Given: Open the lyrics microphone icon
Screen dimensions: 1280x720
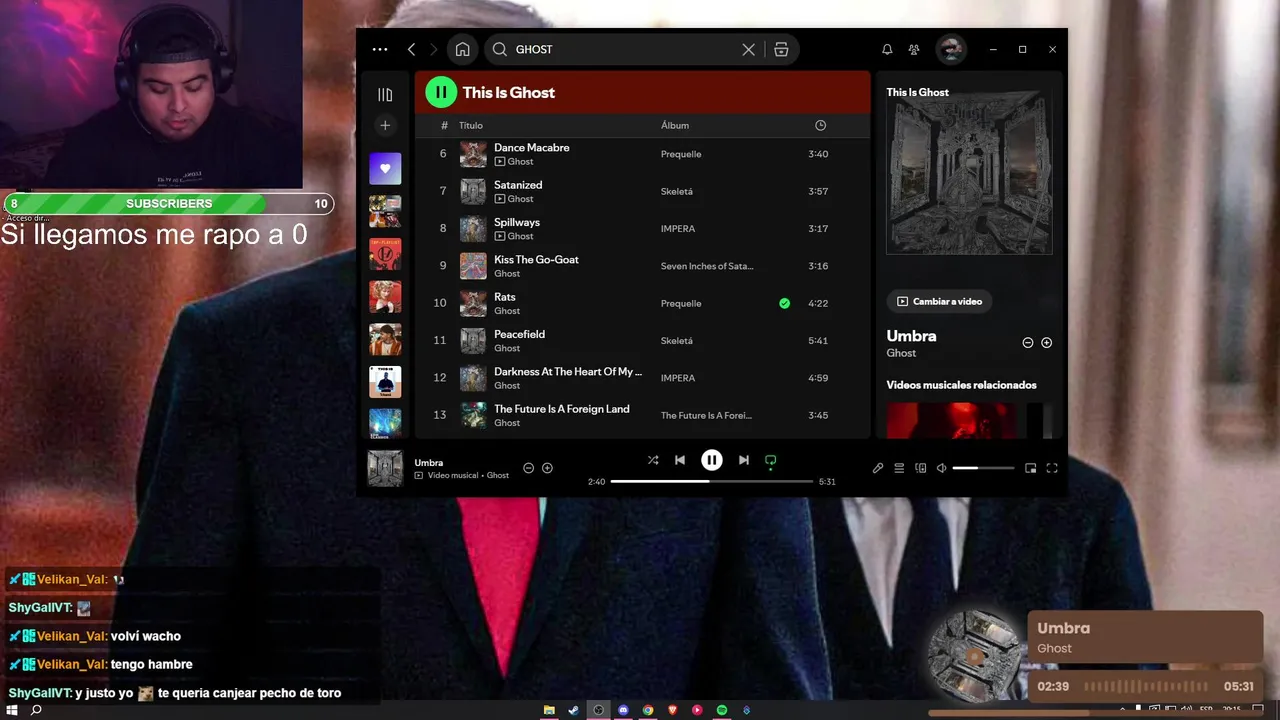Looking at the screenshot, I should point(878,468).
